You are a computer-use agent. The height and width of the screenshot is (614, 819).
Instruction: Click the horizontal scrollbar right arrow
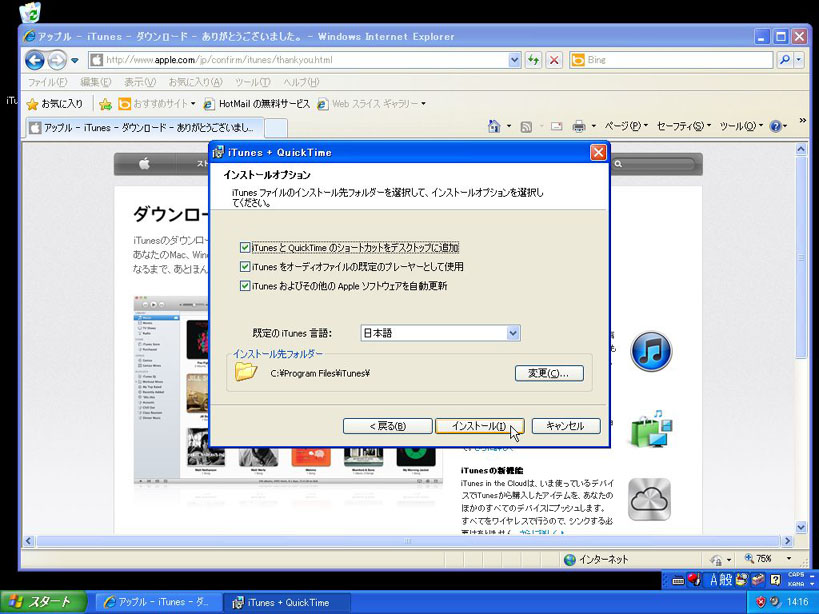[x=788, y=541]
